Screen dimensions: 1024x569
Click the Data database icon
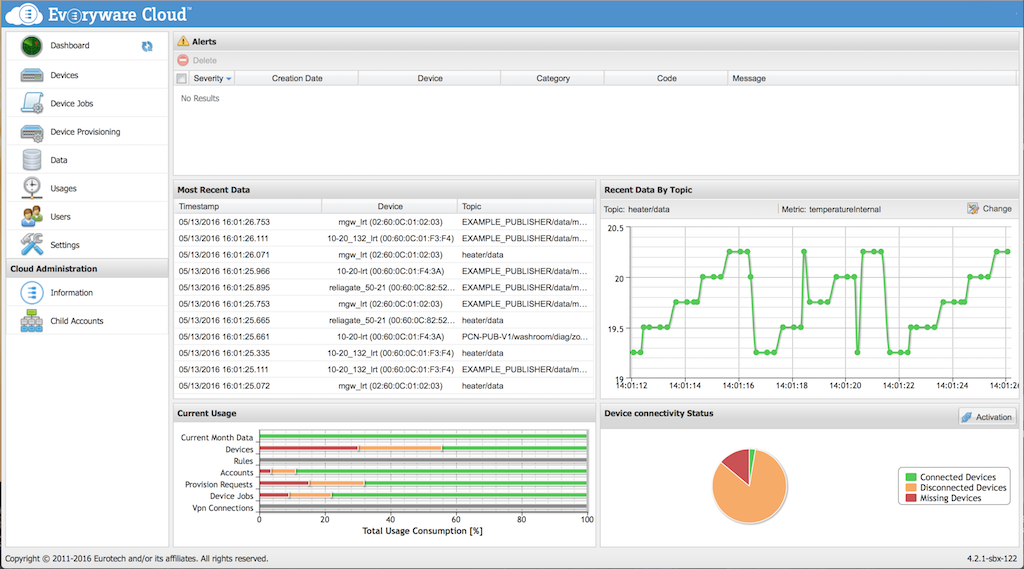tap(32, 160)
